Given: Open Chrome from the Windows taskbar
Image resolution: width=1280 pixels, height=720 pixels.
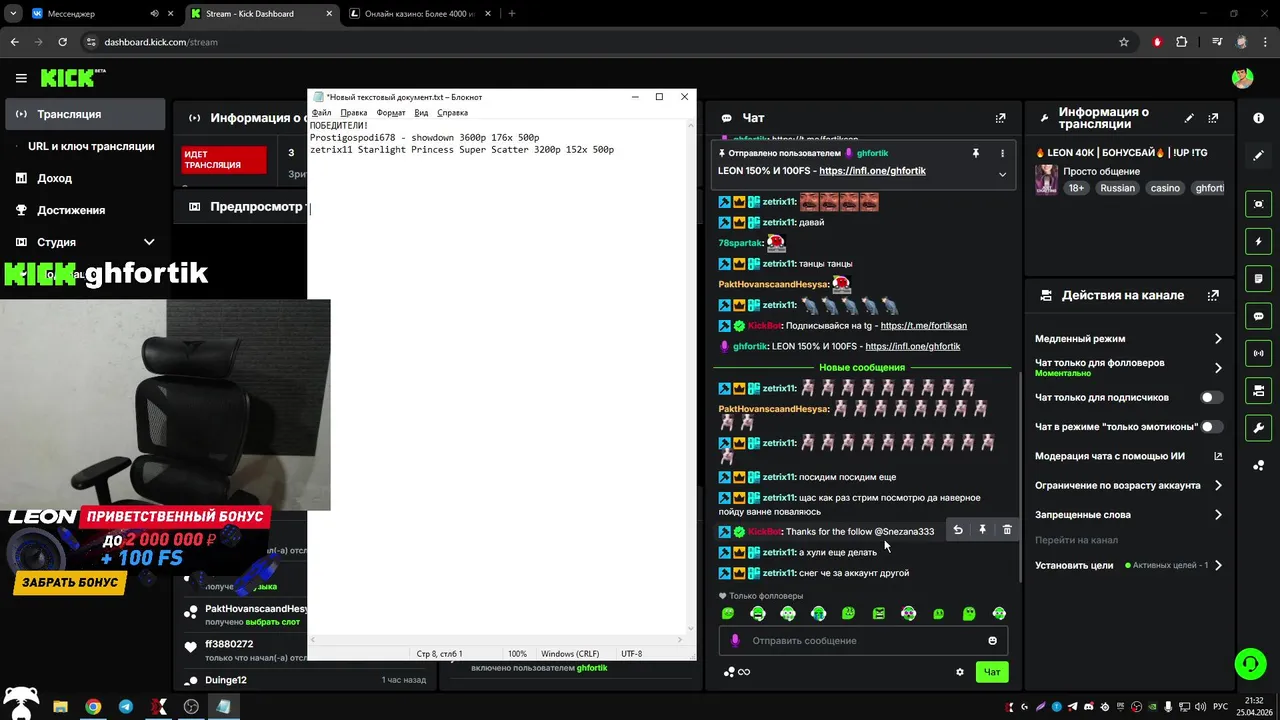Looking at the screenshot, I should pyautogui.click(x=92, y=707).
